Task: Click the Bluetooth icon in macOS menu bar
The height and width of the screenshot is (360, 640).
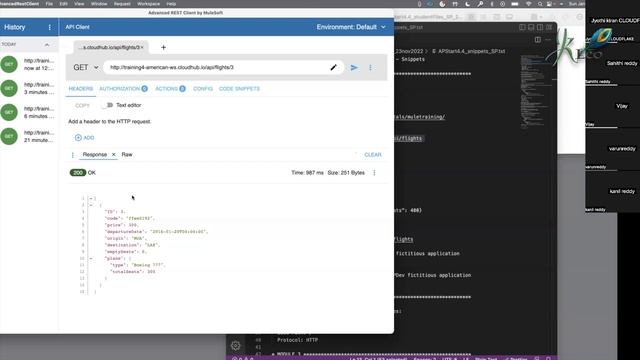Action: click(492, 4)
